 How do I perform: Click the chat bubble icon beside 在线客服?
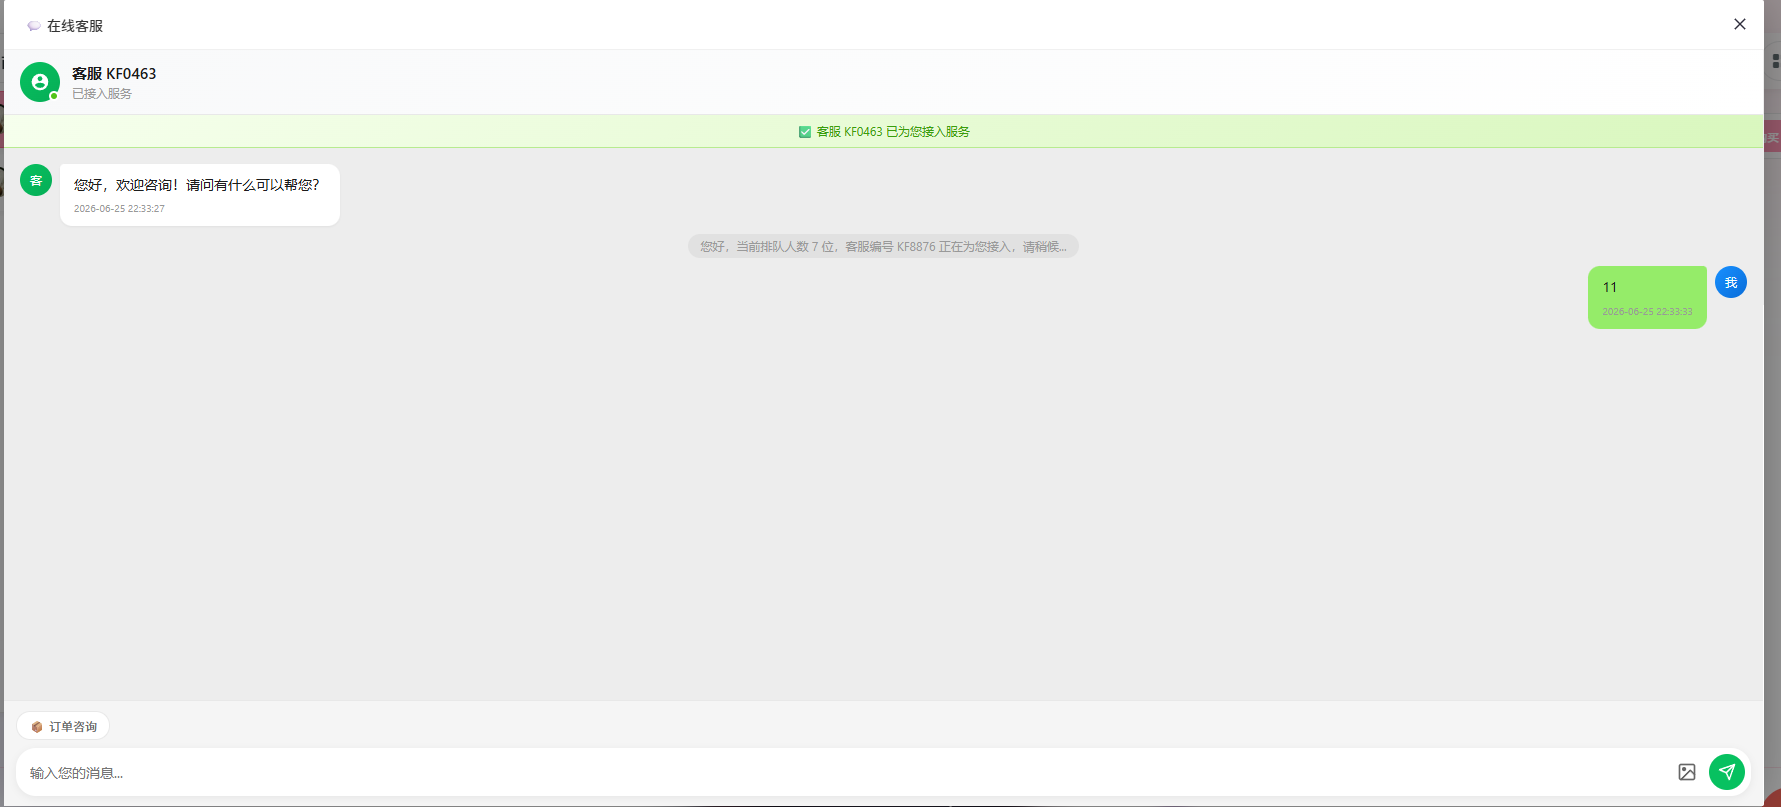coord(34,26)
